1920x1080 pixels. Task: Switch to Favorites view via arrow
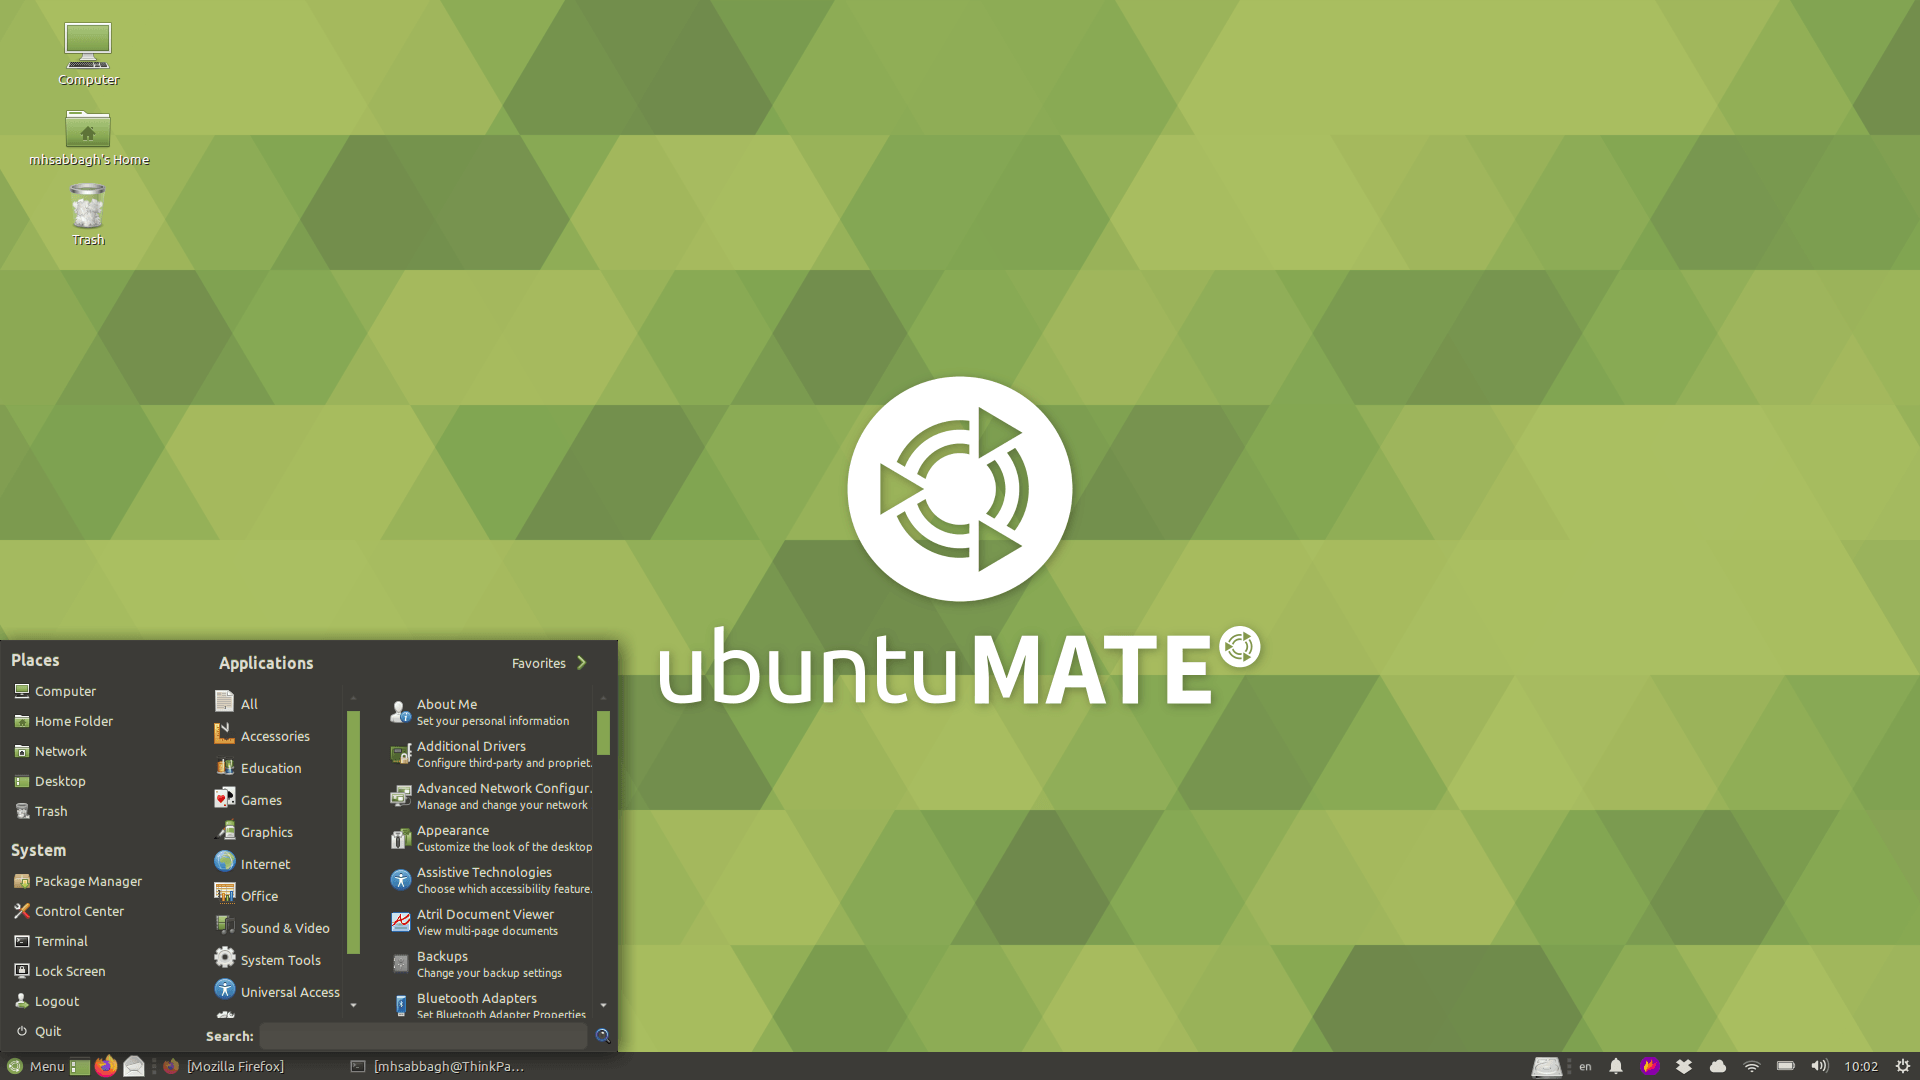pos(582,663)
